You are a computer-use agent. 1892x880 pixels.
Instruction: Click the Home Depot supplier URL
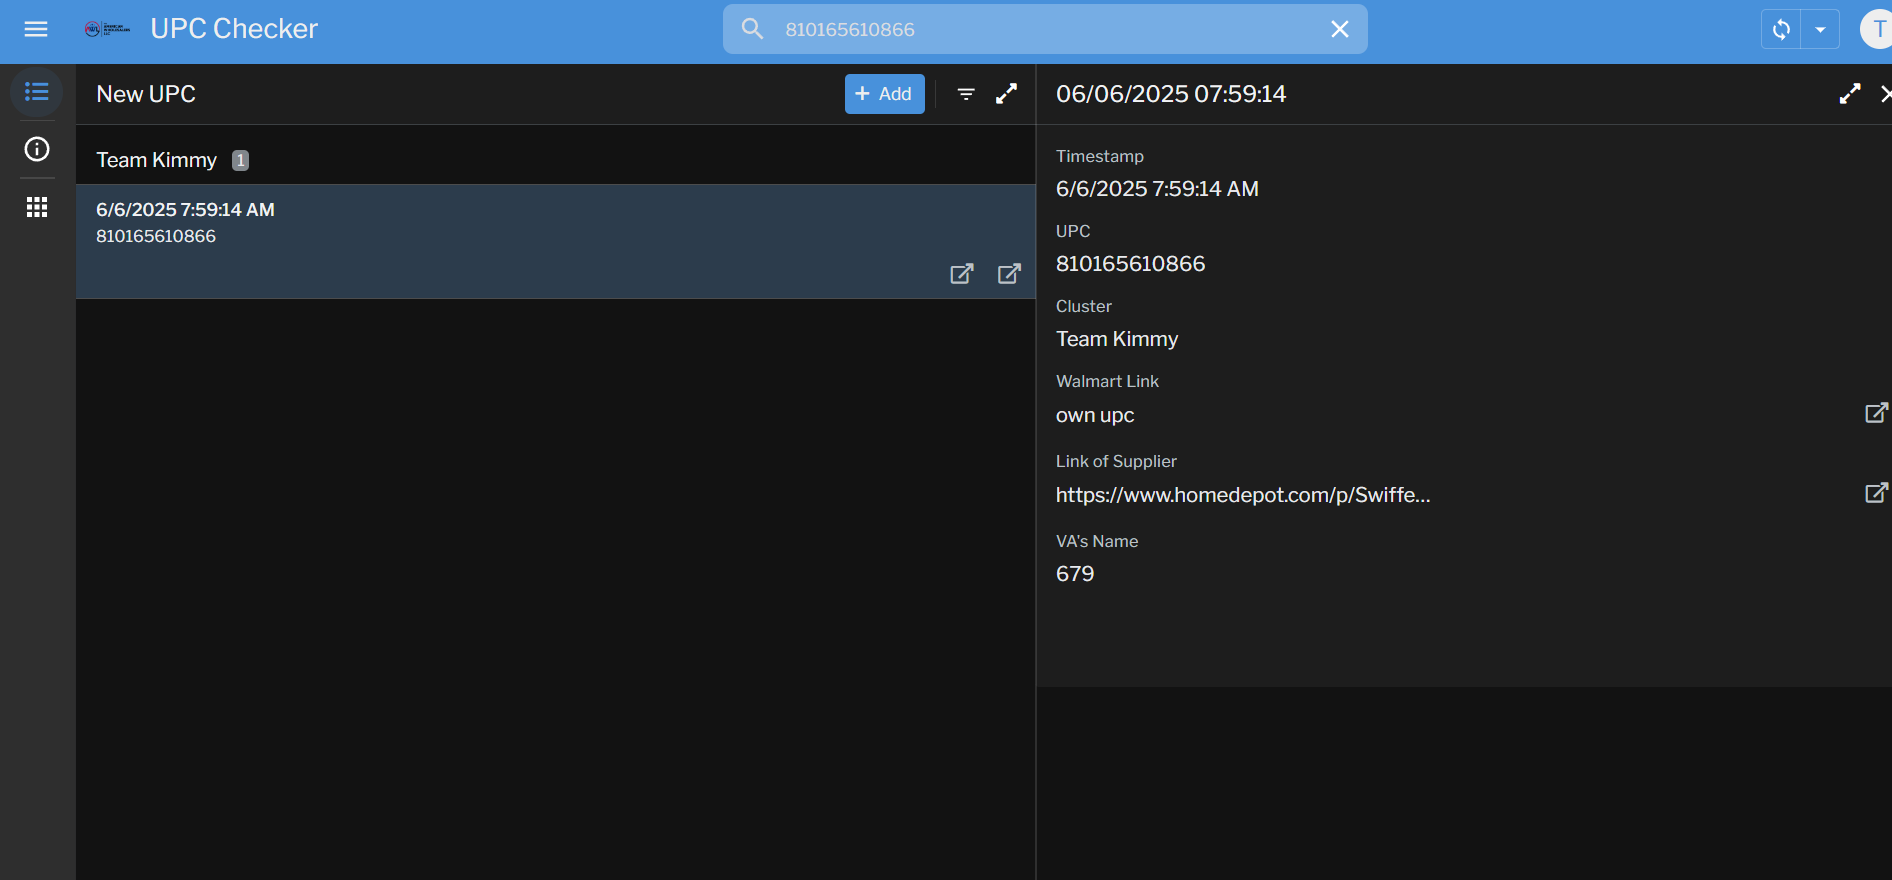pos(1243,495)
